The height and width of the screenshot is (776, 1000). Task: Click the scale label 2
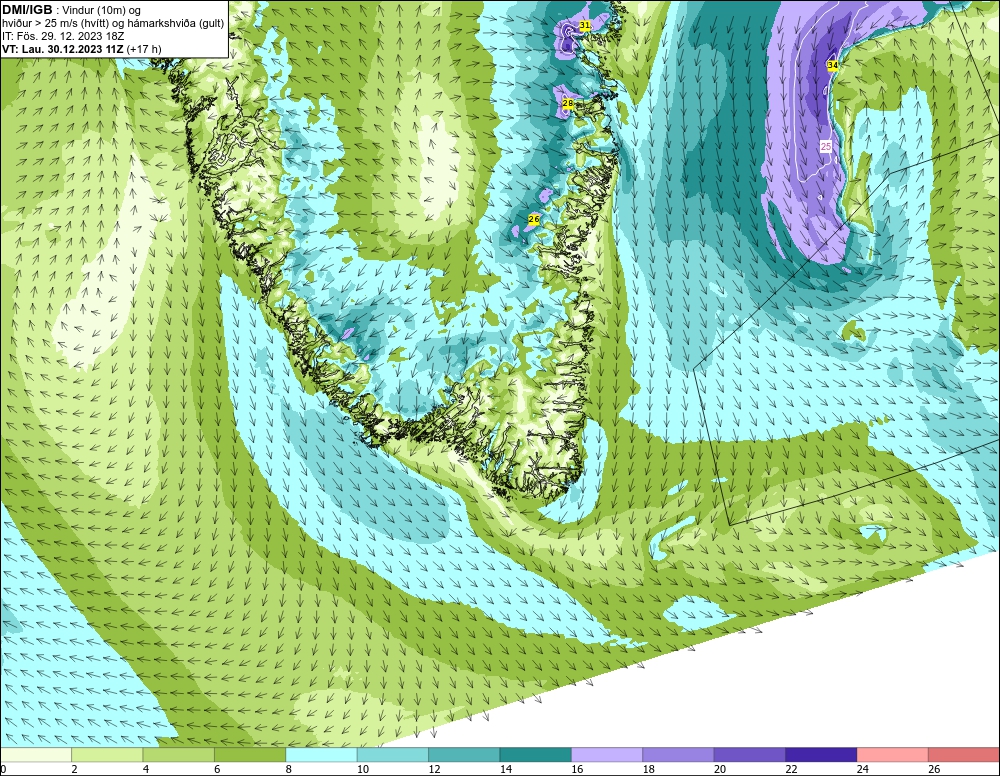click(75, 769)
